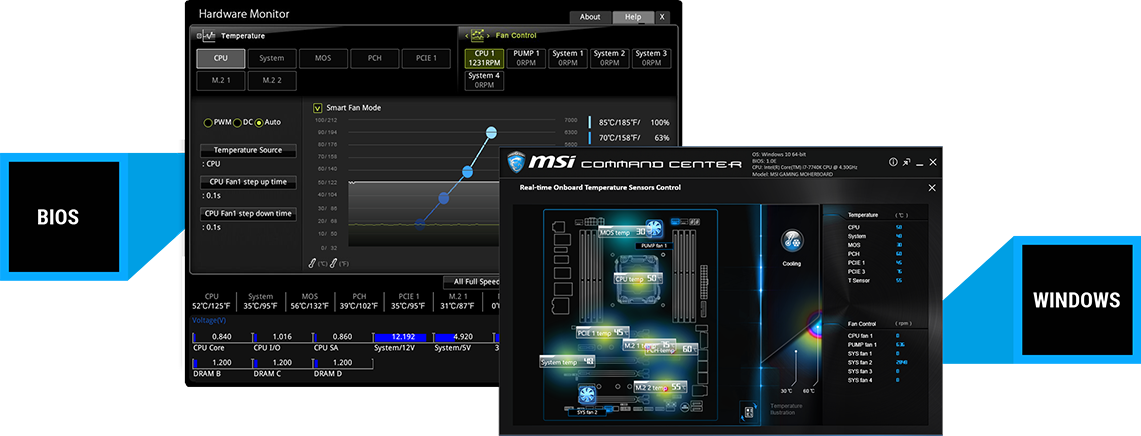This screenshot has height=436, width=1141.
Task: Choose the System 2 fan button
Action: [x=609, y=58]
